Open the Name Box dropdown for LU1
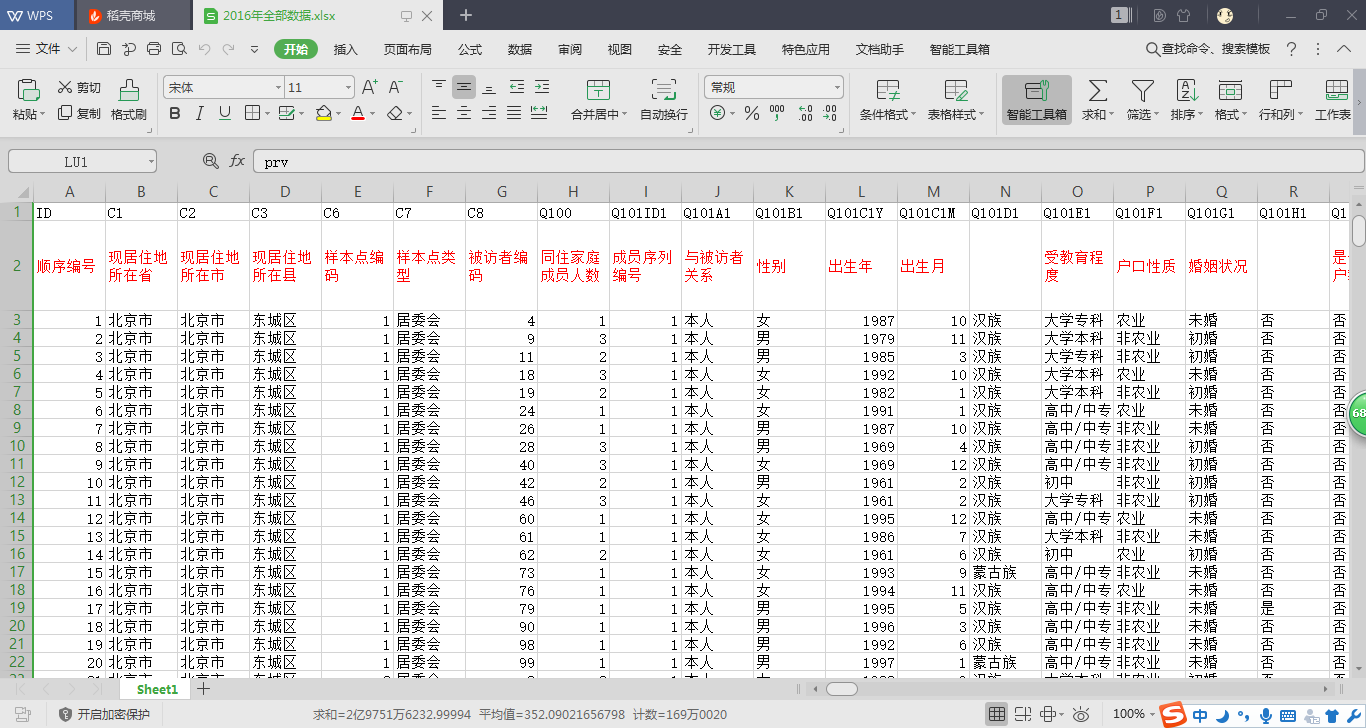 150,161
